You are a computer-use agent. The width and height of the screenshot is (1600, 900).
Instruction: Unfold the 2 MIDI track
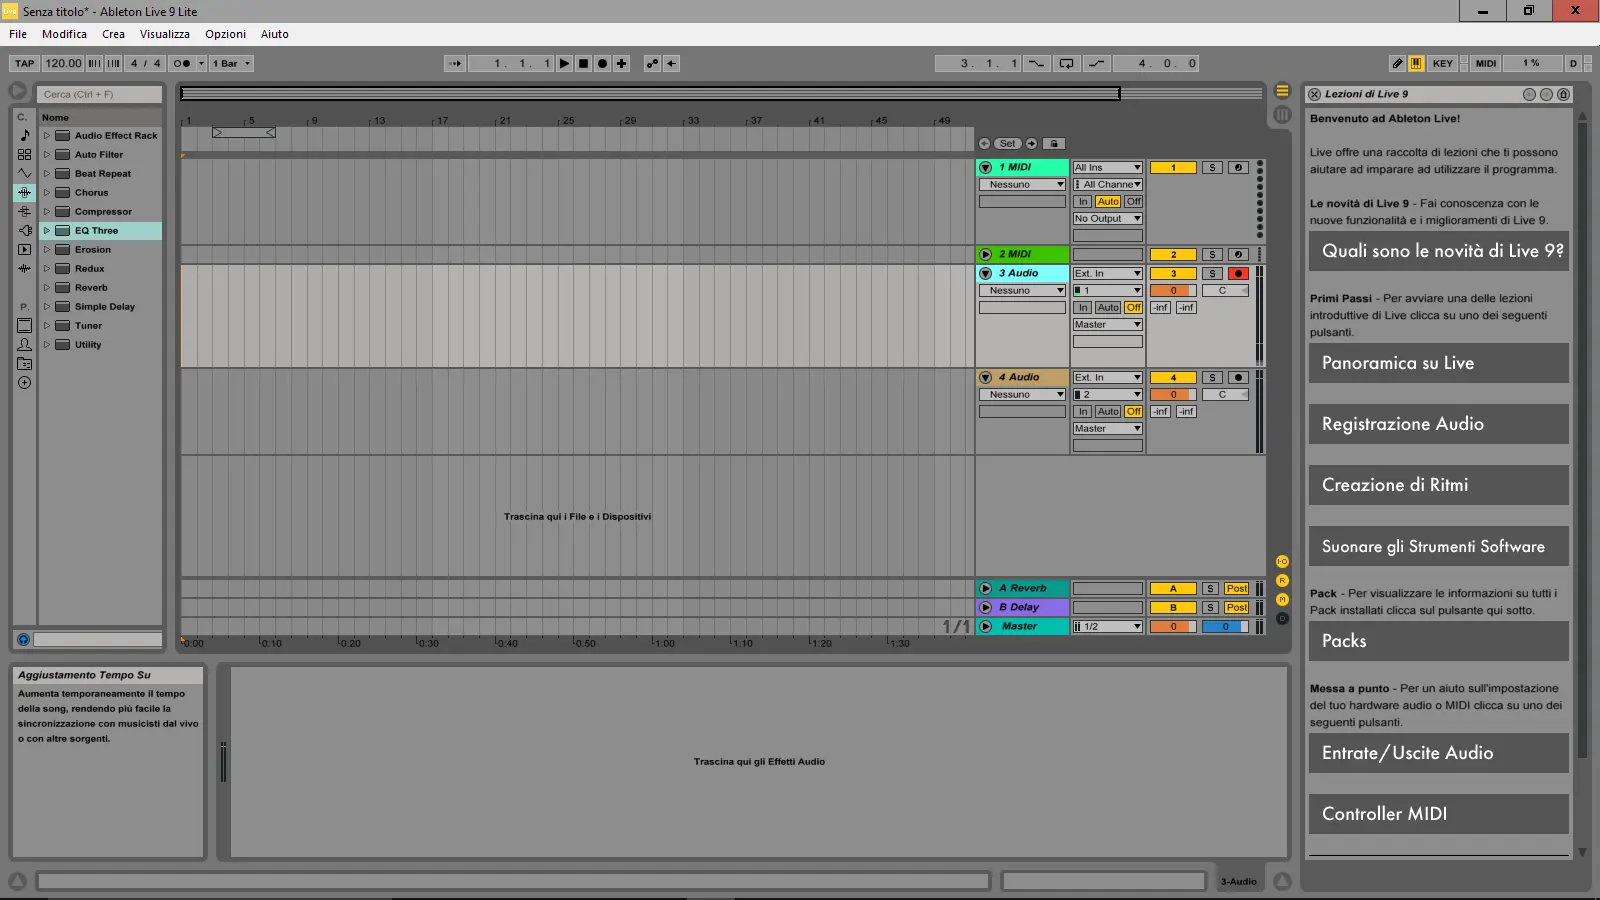pos(985,254)
